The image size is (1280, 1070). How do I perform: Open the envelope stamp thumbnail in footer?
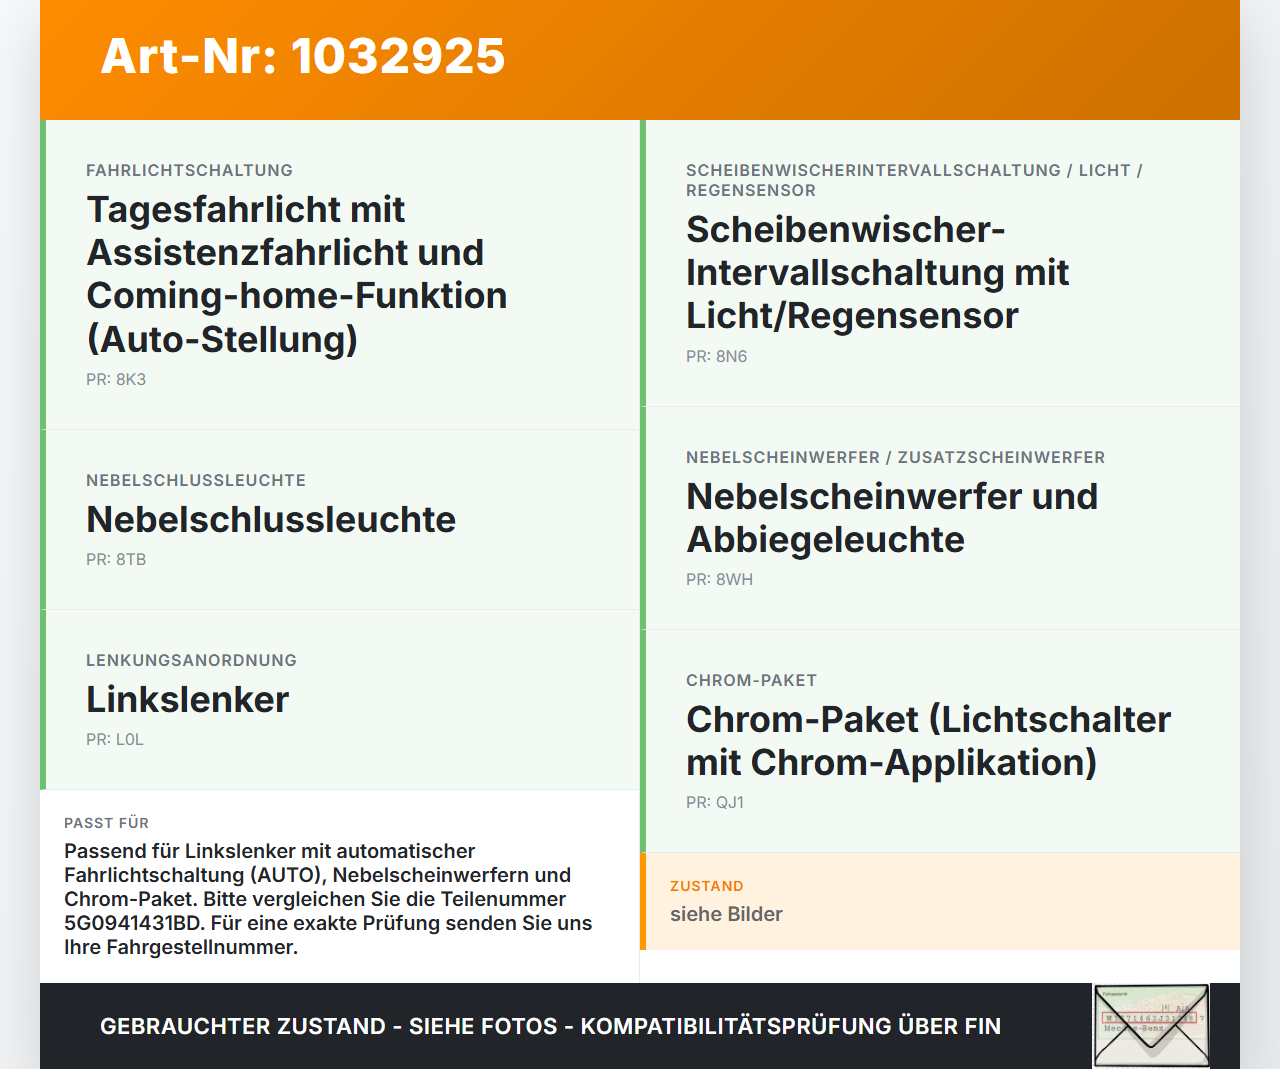point(1151,1026)
